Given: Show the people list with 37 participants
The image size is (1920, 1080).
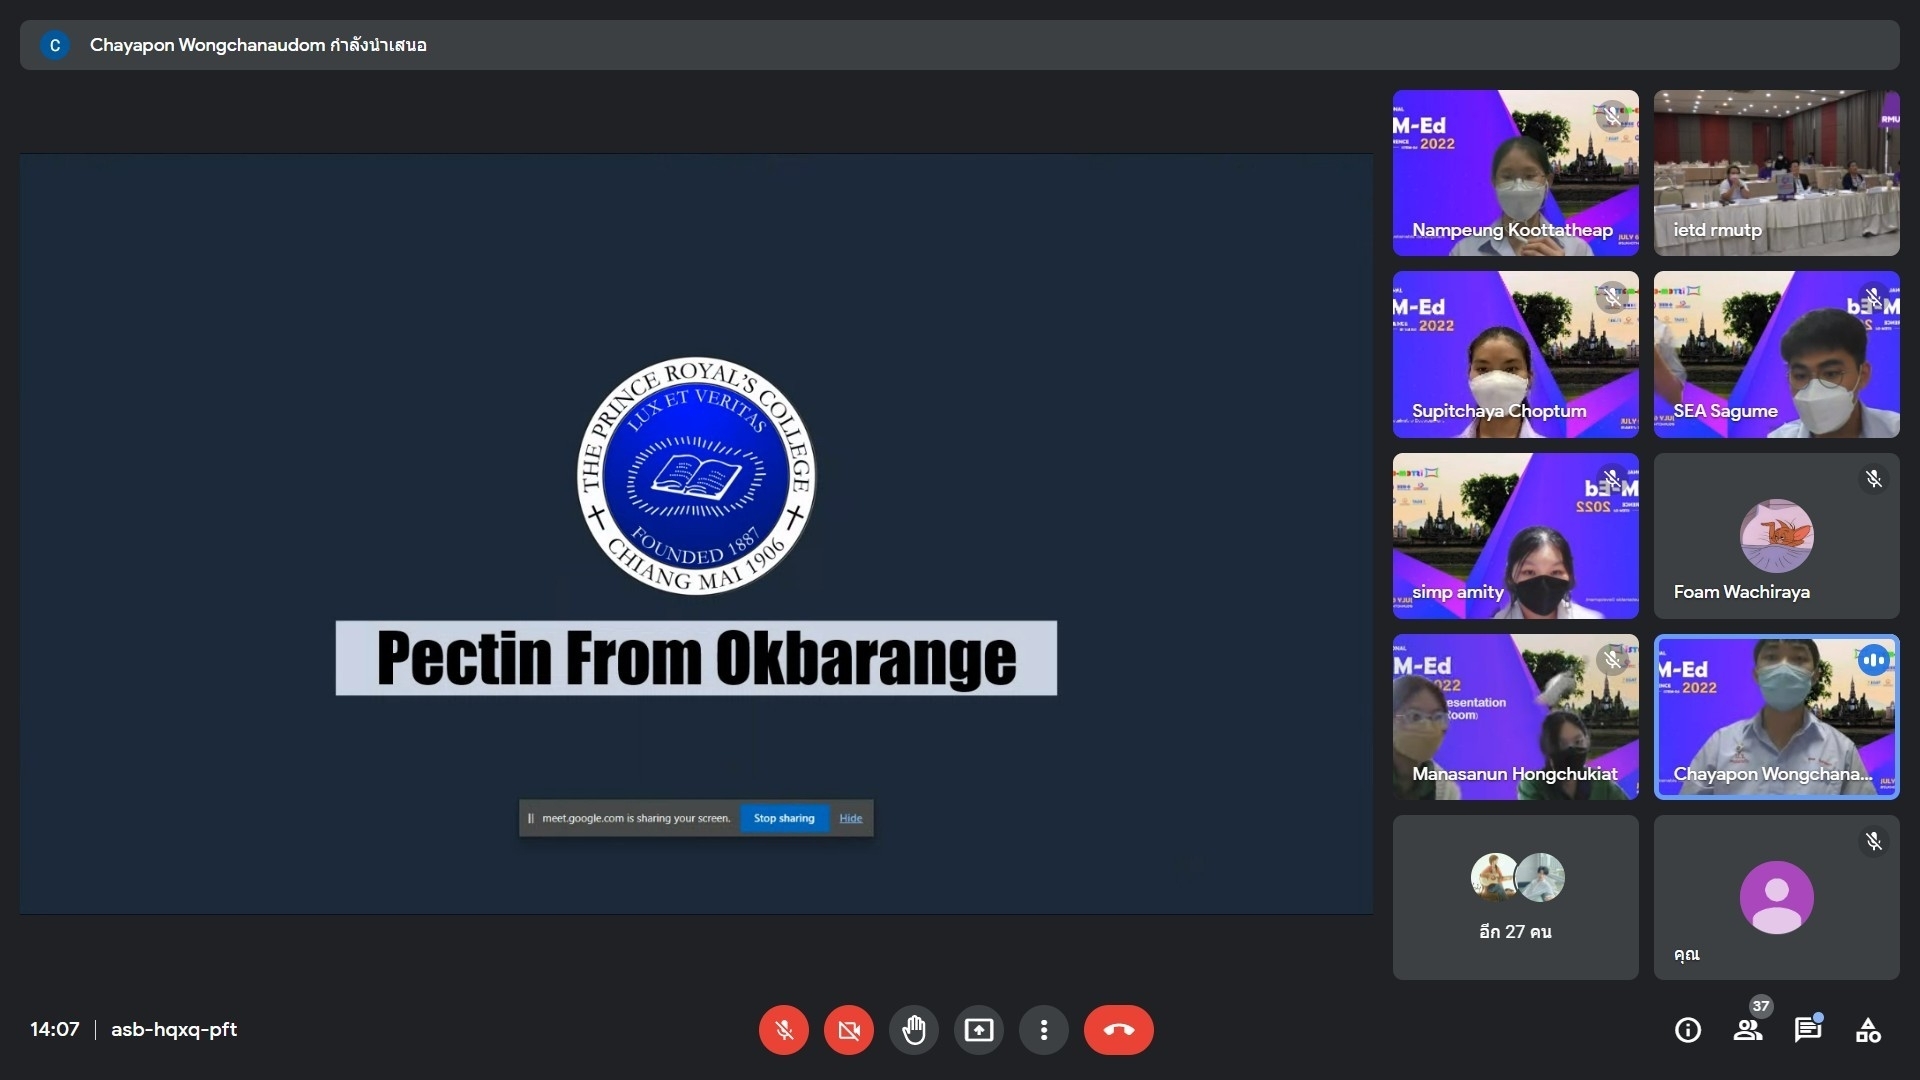Looking at the screenshot, I should tap(1748, 1030).
